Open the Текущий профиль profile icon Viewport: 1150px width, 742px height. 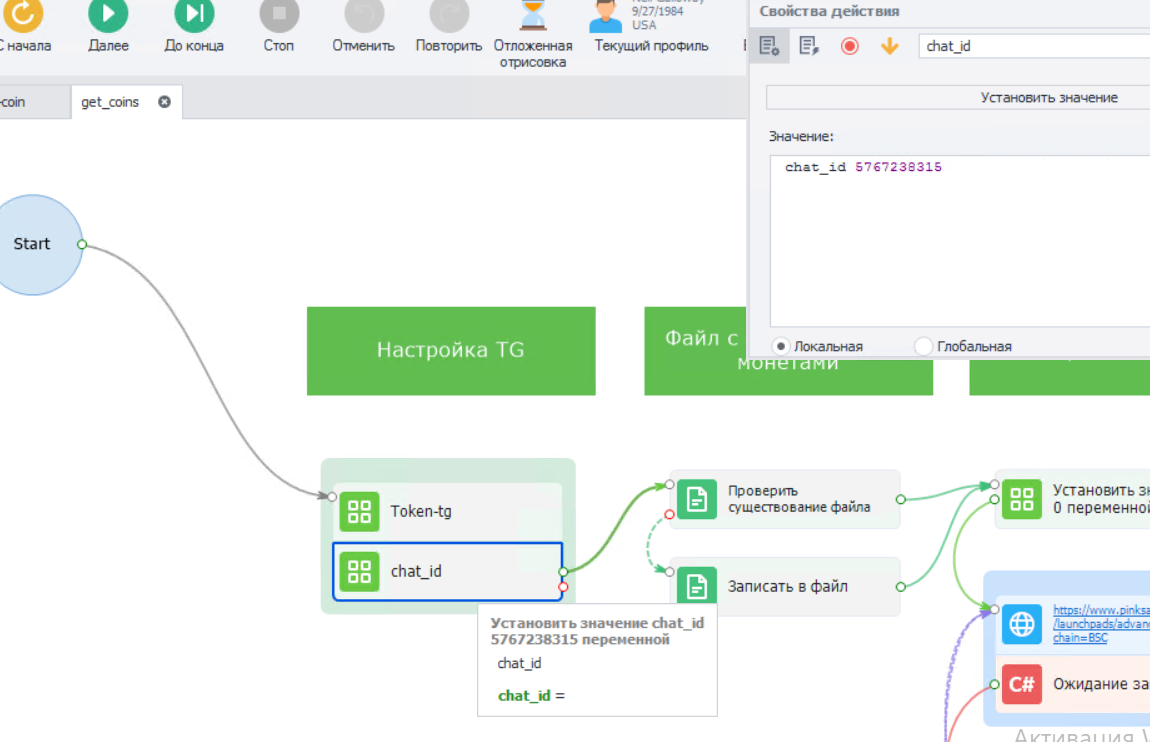click(605, 17)
